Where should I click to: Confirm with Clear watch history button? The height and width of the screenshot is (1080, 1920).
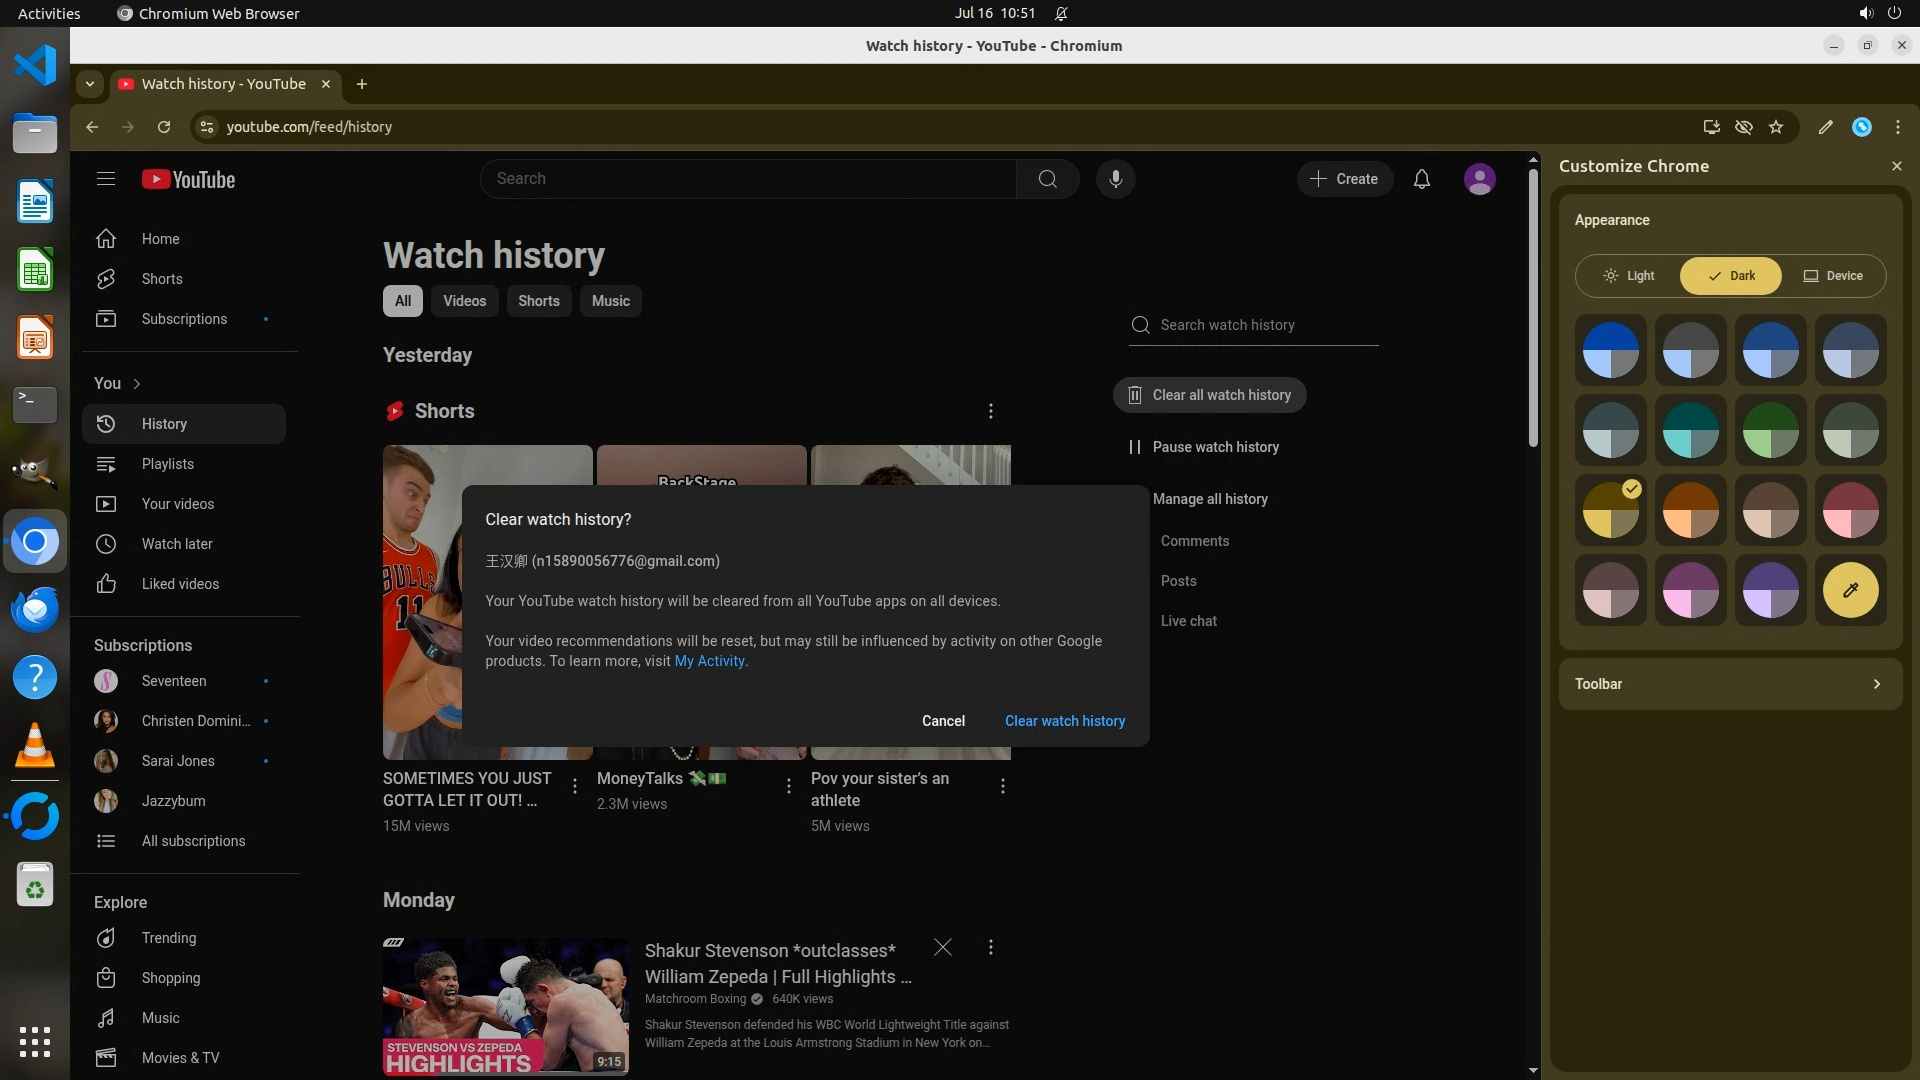pyautogui.click(x=1064, y=721)
